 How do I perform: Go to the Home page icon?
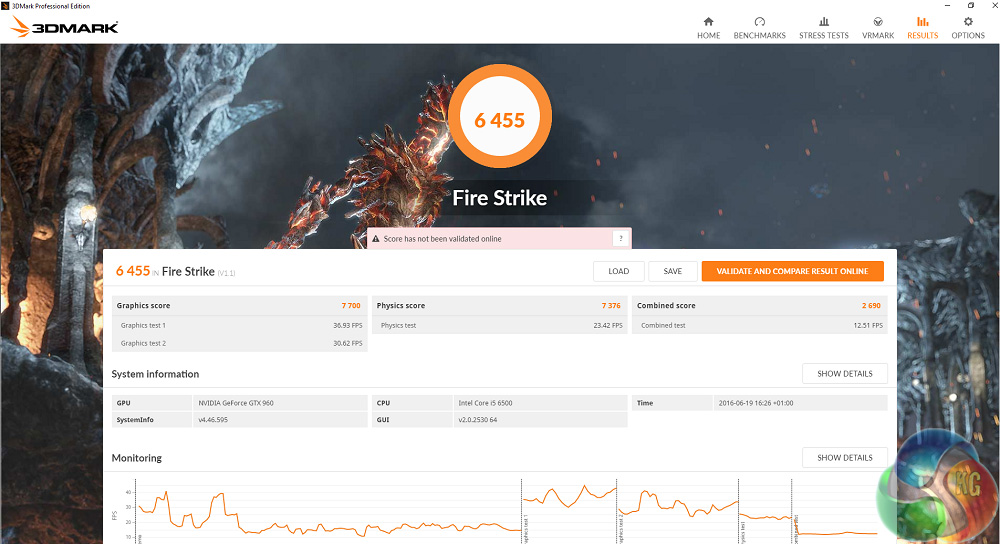[x=709, y=22]
